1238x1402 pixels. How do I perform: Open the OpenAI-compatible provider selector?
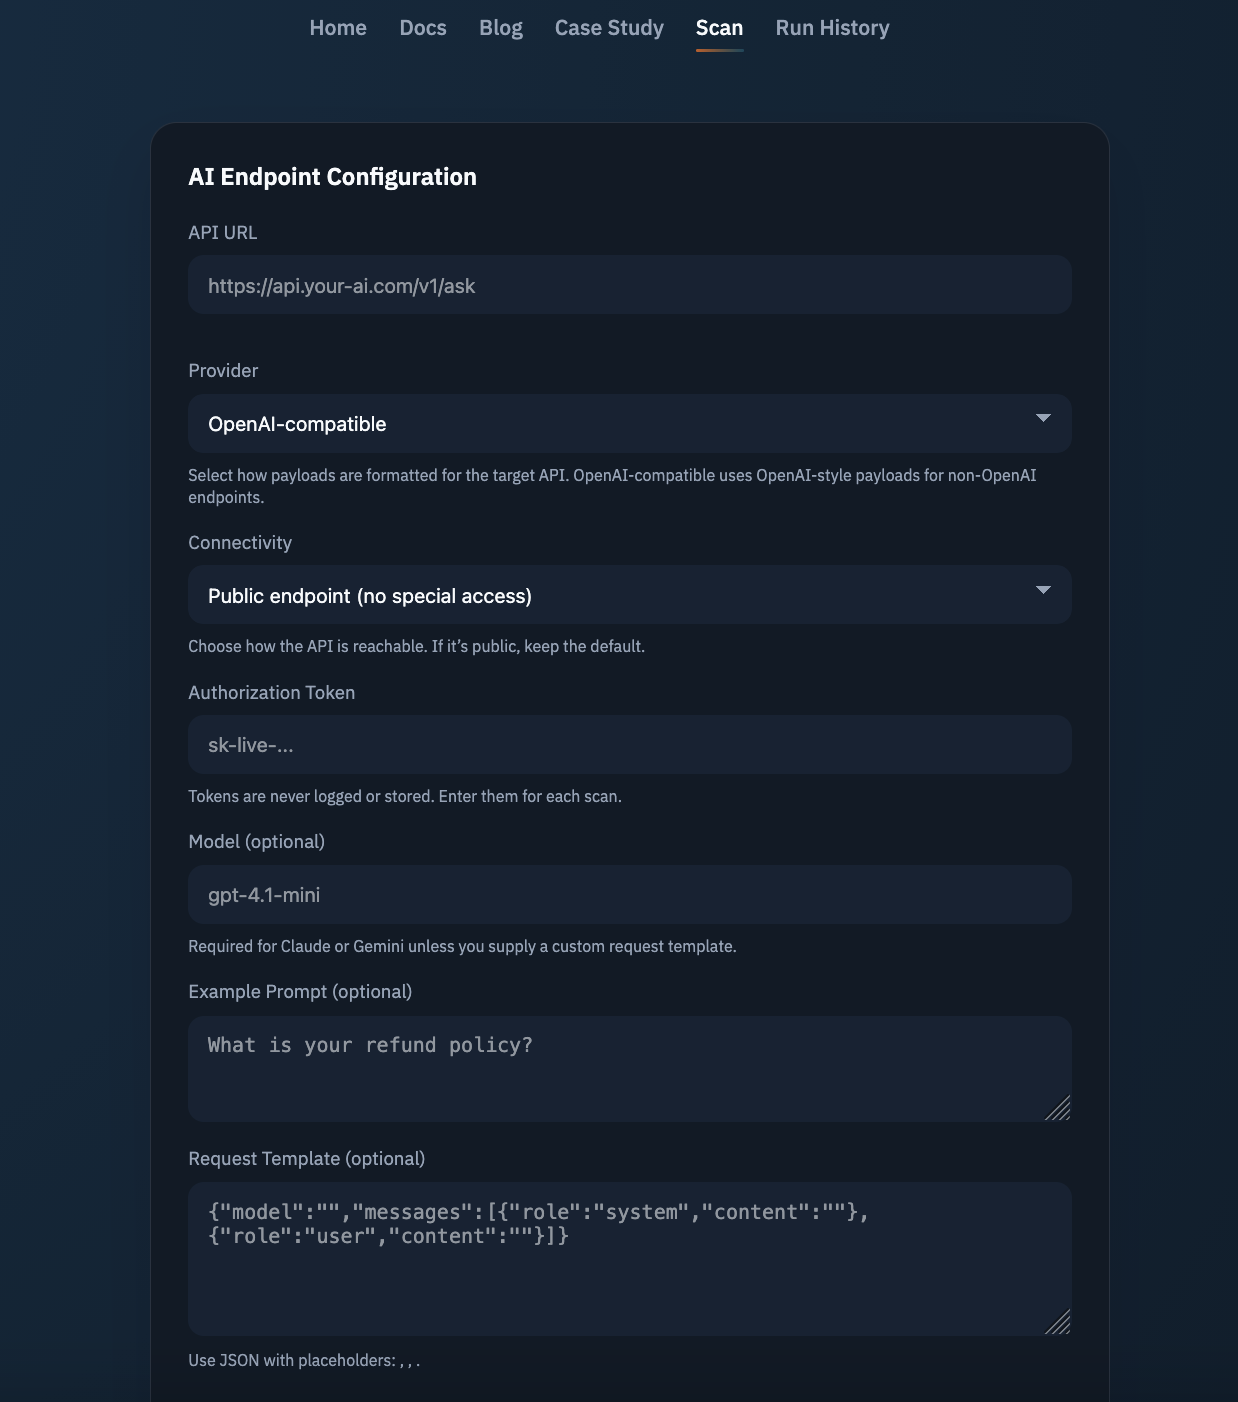coord(600,424)
